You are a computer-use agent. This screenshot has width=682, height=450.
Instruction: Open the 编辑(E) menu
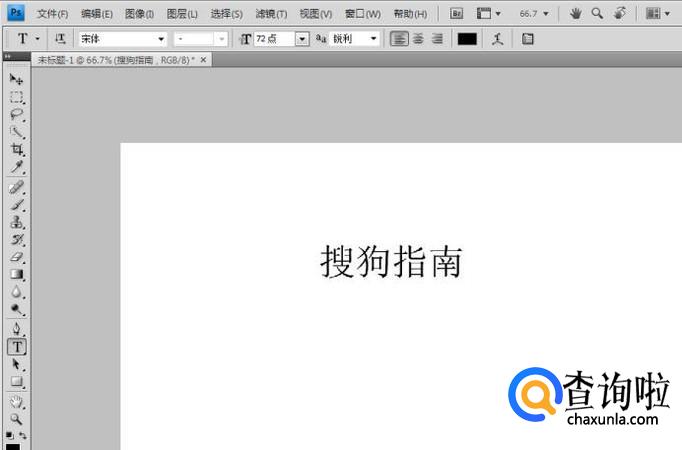tap(97, 14)
